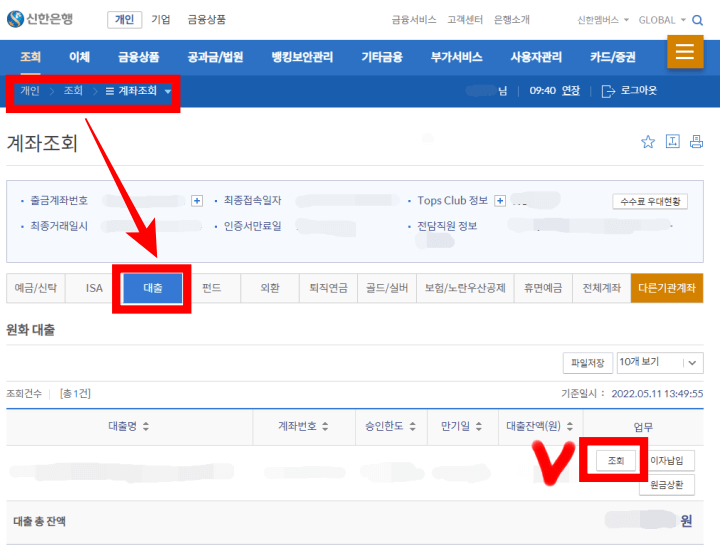Click the 조회 button in loan row

[616, 461]
